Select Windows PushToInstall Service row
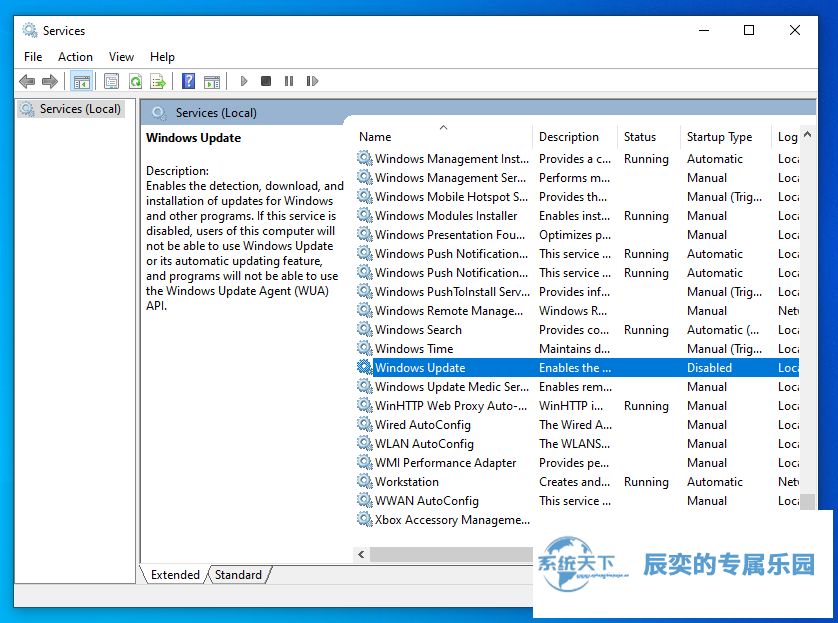This screenshot has width=838, height=623. 577,291
